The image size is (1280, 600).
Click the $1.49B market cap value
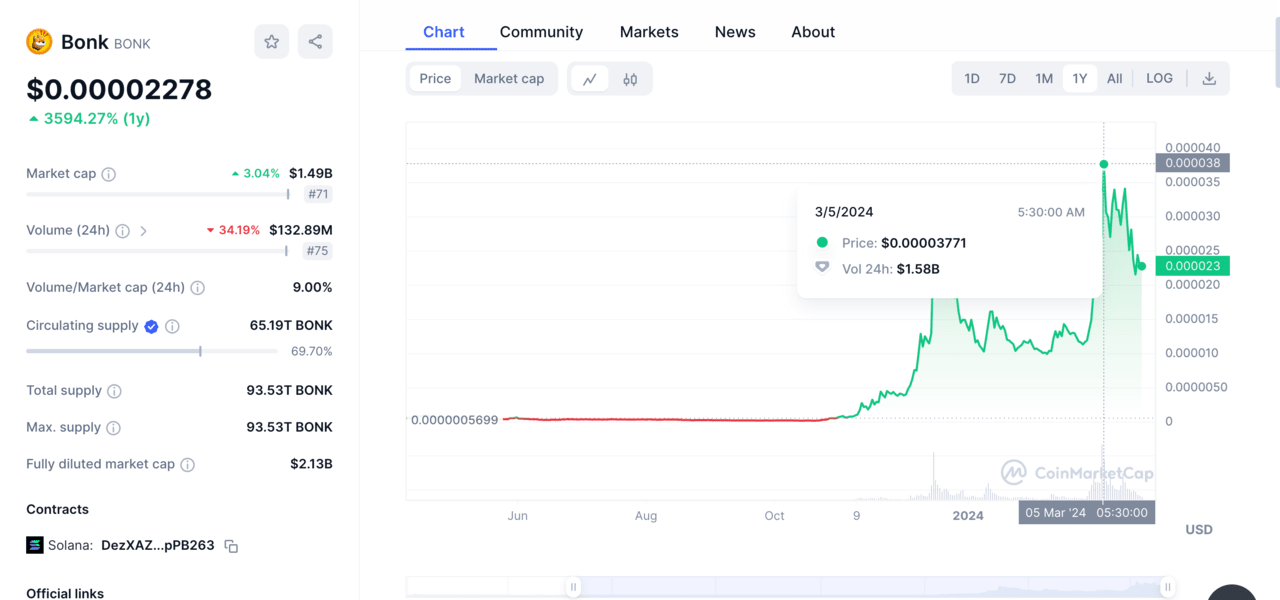pyautogui.click(x=311, y=174)
